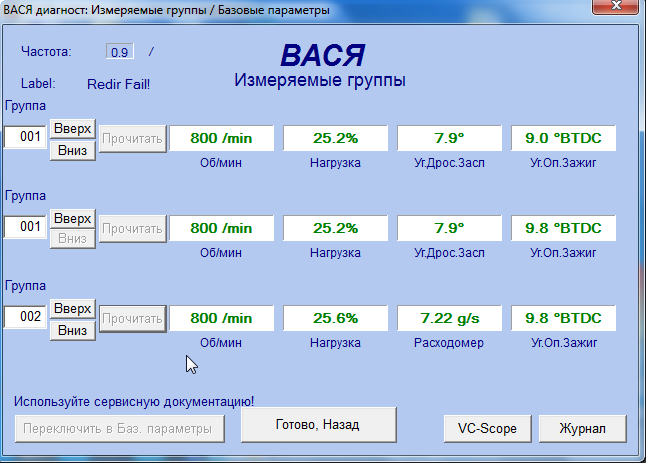The height and width of the screenshot is (468, 651).
Task: Select the group field showing 002
Action: [x=25, y=318]
